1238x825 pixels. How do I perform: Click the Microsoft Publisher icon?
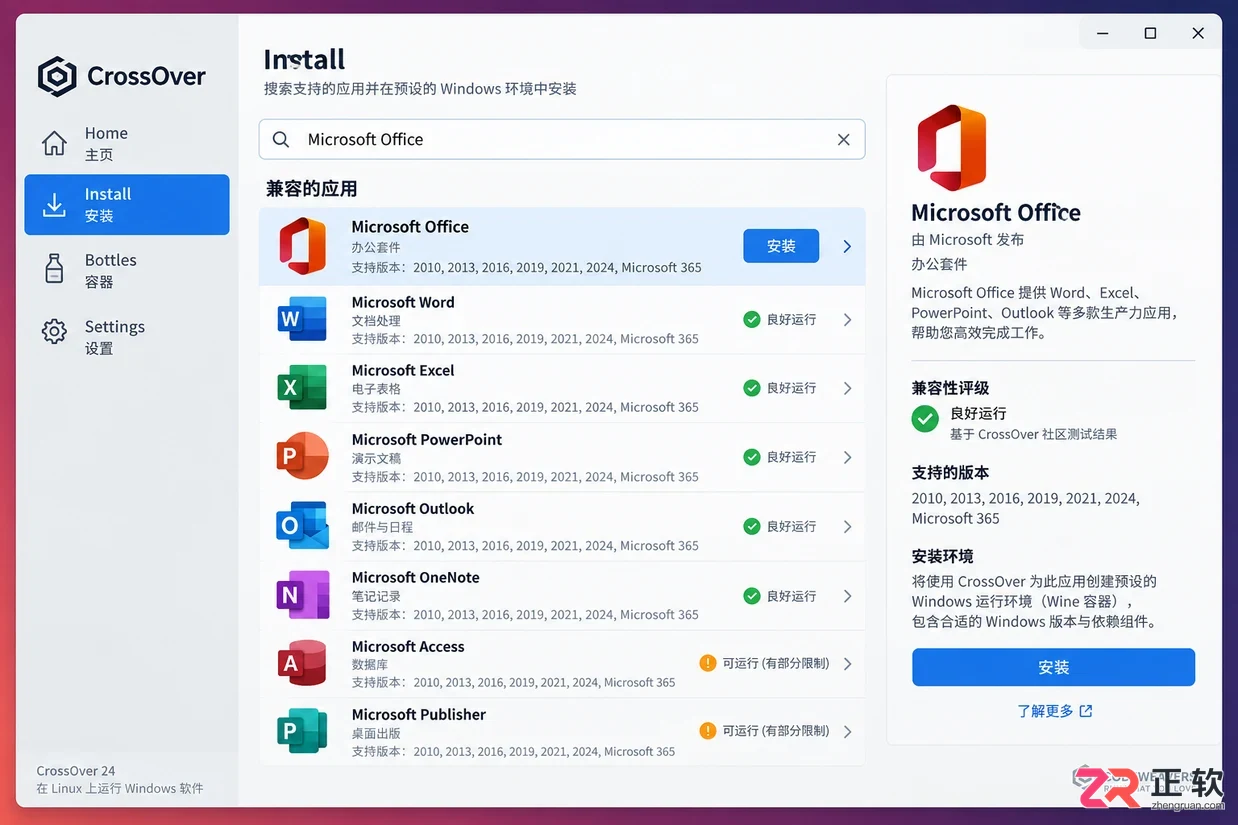pyautogui.click(x=302, y=732)
